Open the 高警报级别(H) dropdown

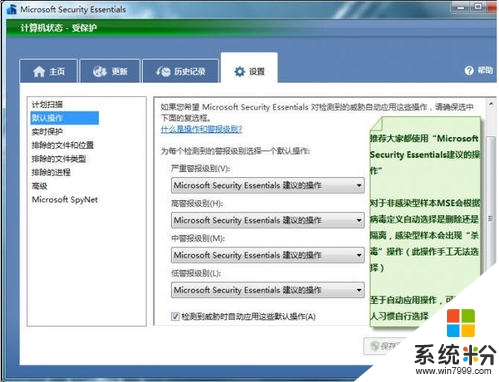[268, 220]
